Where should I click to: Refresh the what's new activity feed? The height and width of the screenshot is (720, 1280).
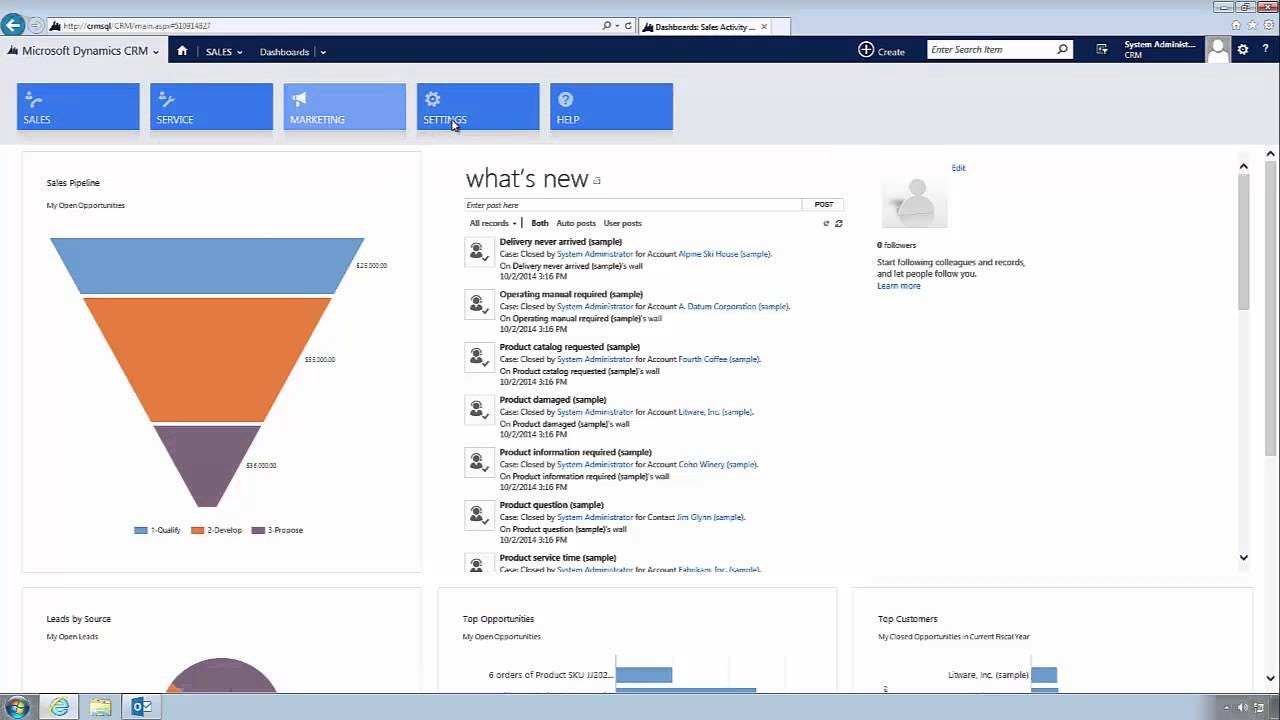pos(839,224)
